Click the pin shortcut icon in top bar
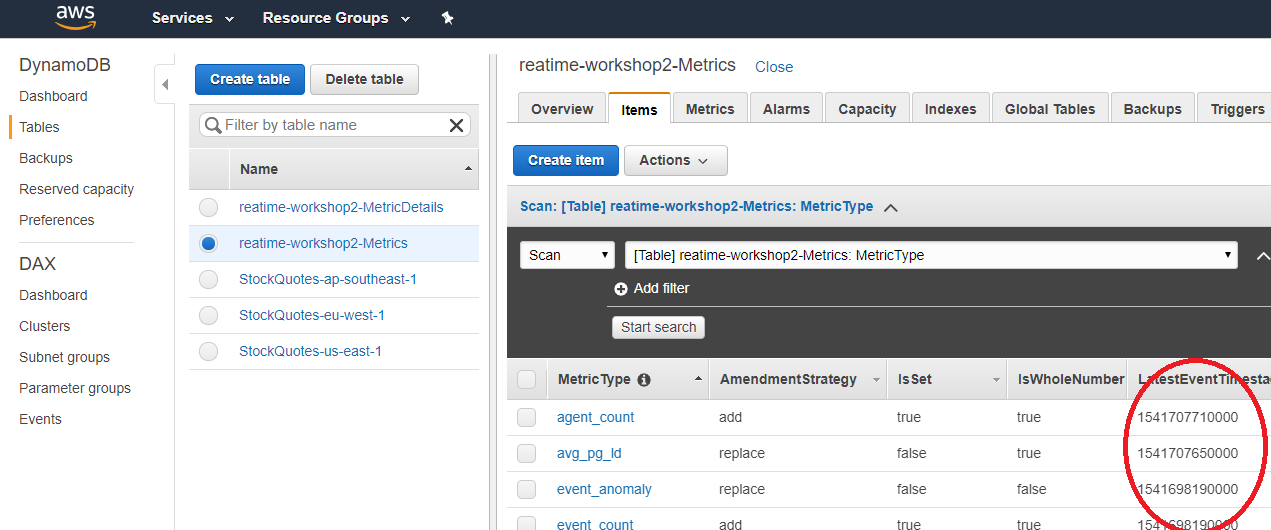The image size is (1271, 530). click(447, 18)
